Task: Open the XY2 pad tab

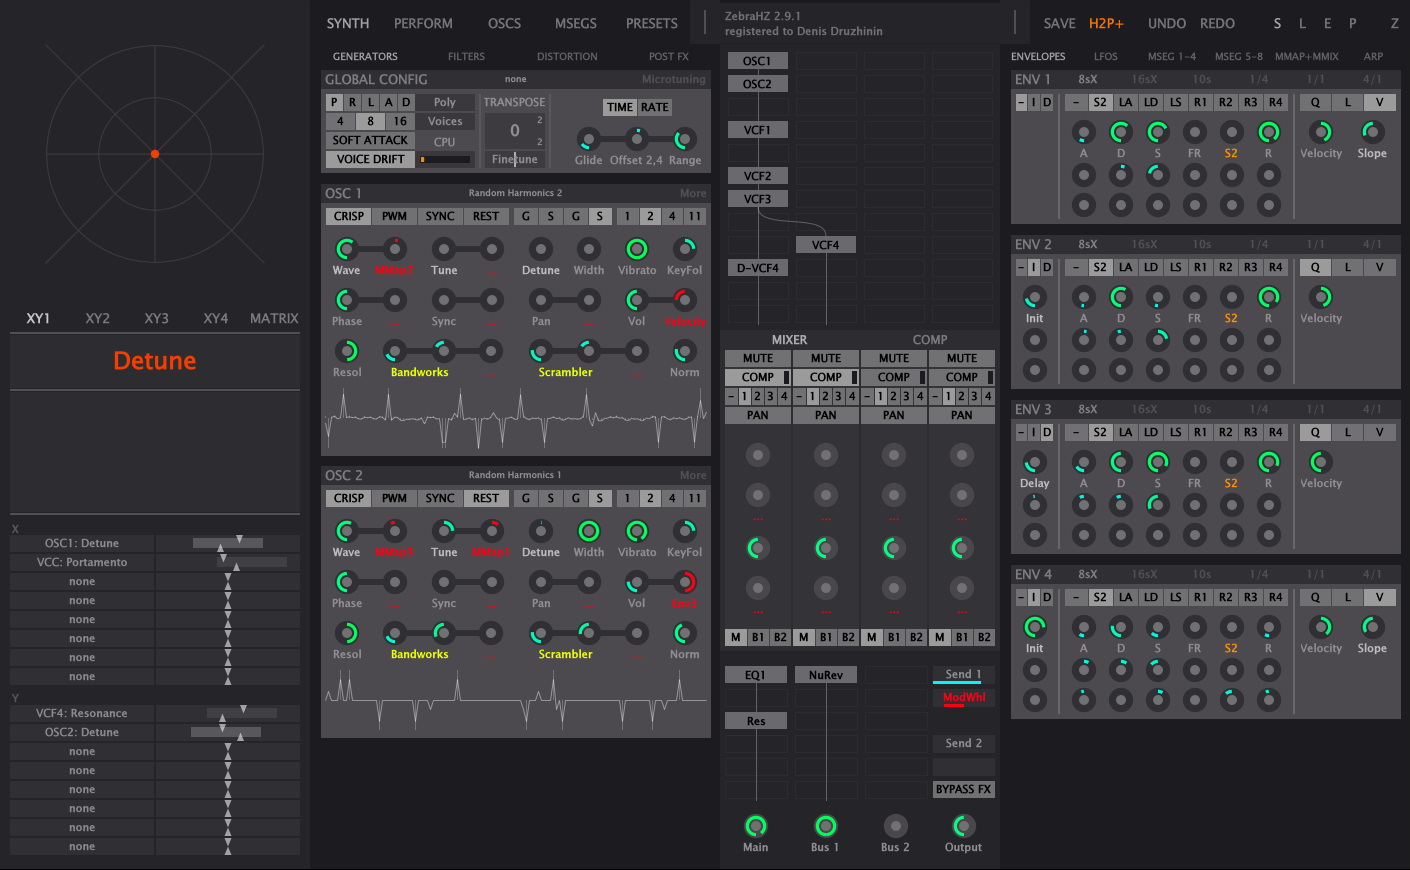Action: point(97,318)
